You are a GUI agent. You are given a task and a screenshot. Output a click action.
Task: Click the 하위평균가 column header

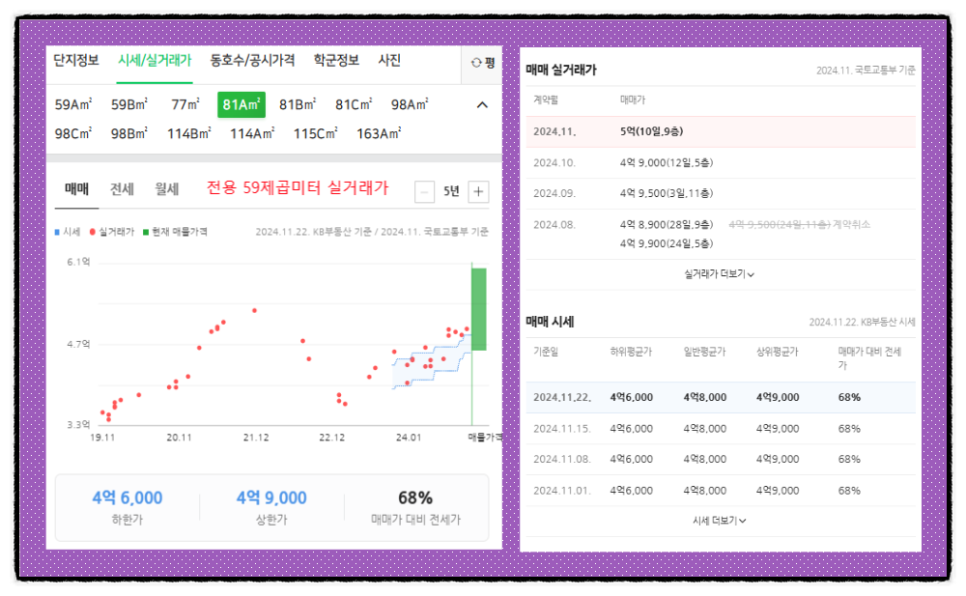(631, 351)
